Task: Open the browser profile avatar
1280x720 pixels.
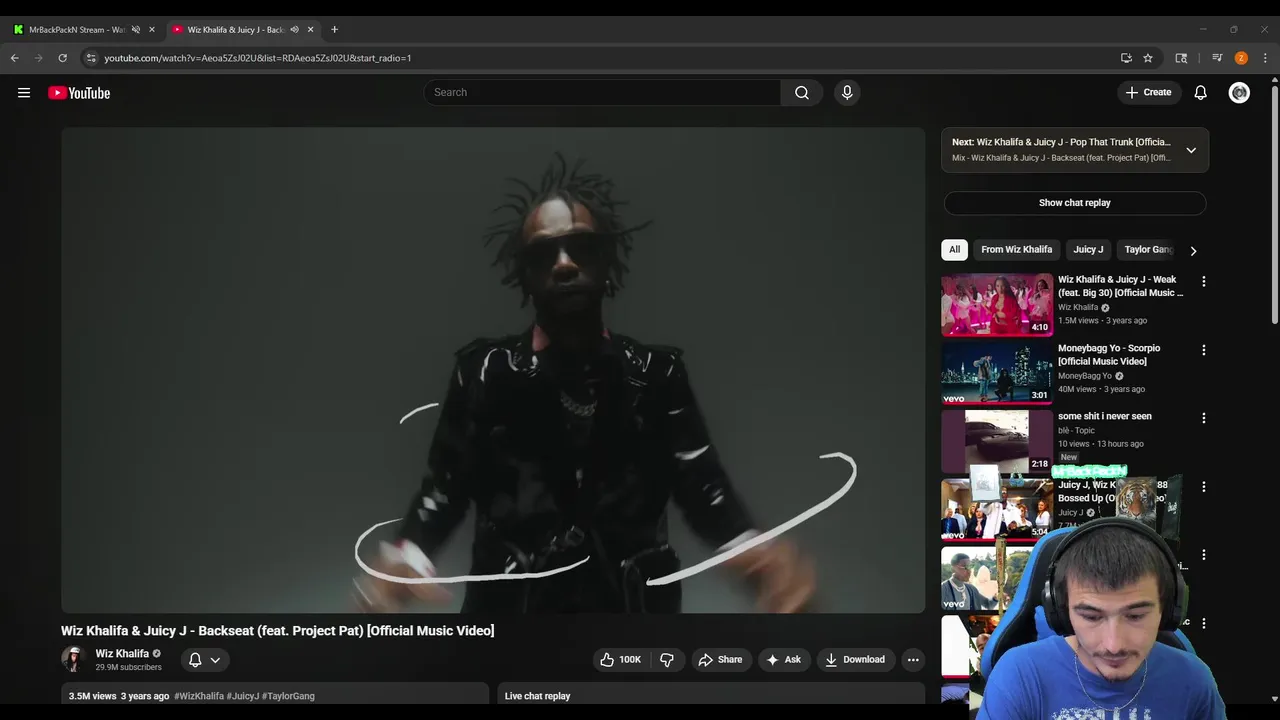Action: tap(1241, 58)
